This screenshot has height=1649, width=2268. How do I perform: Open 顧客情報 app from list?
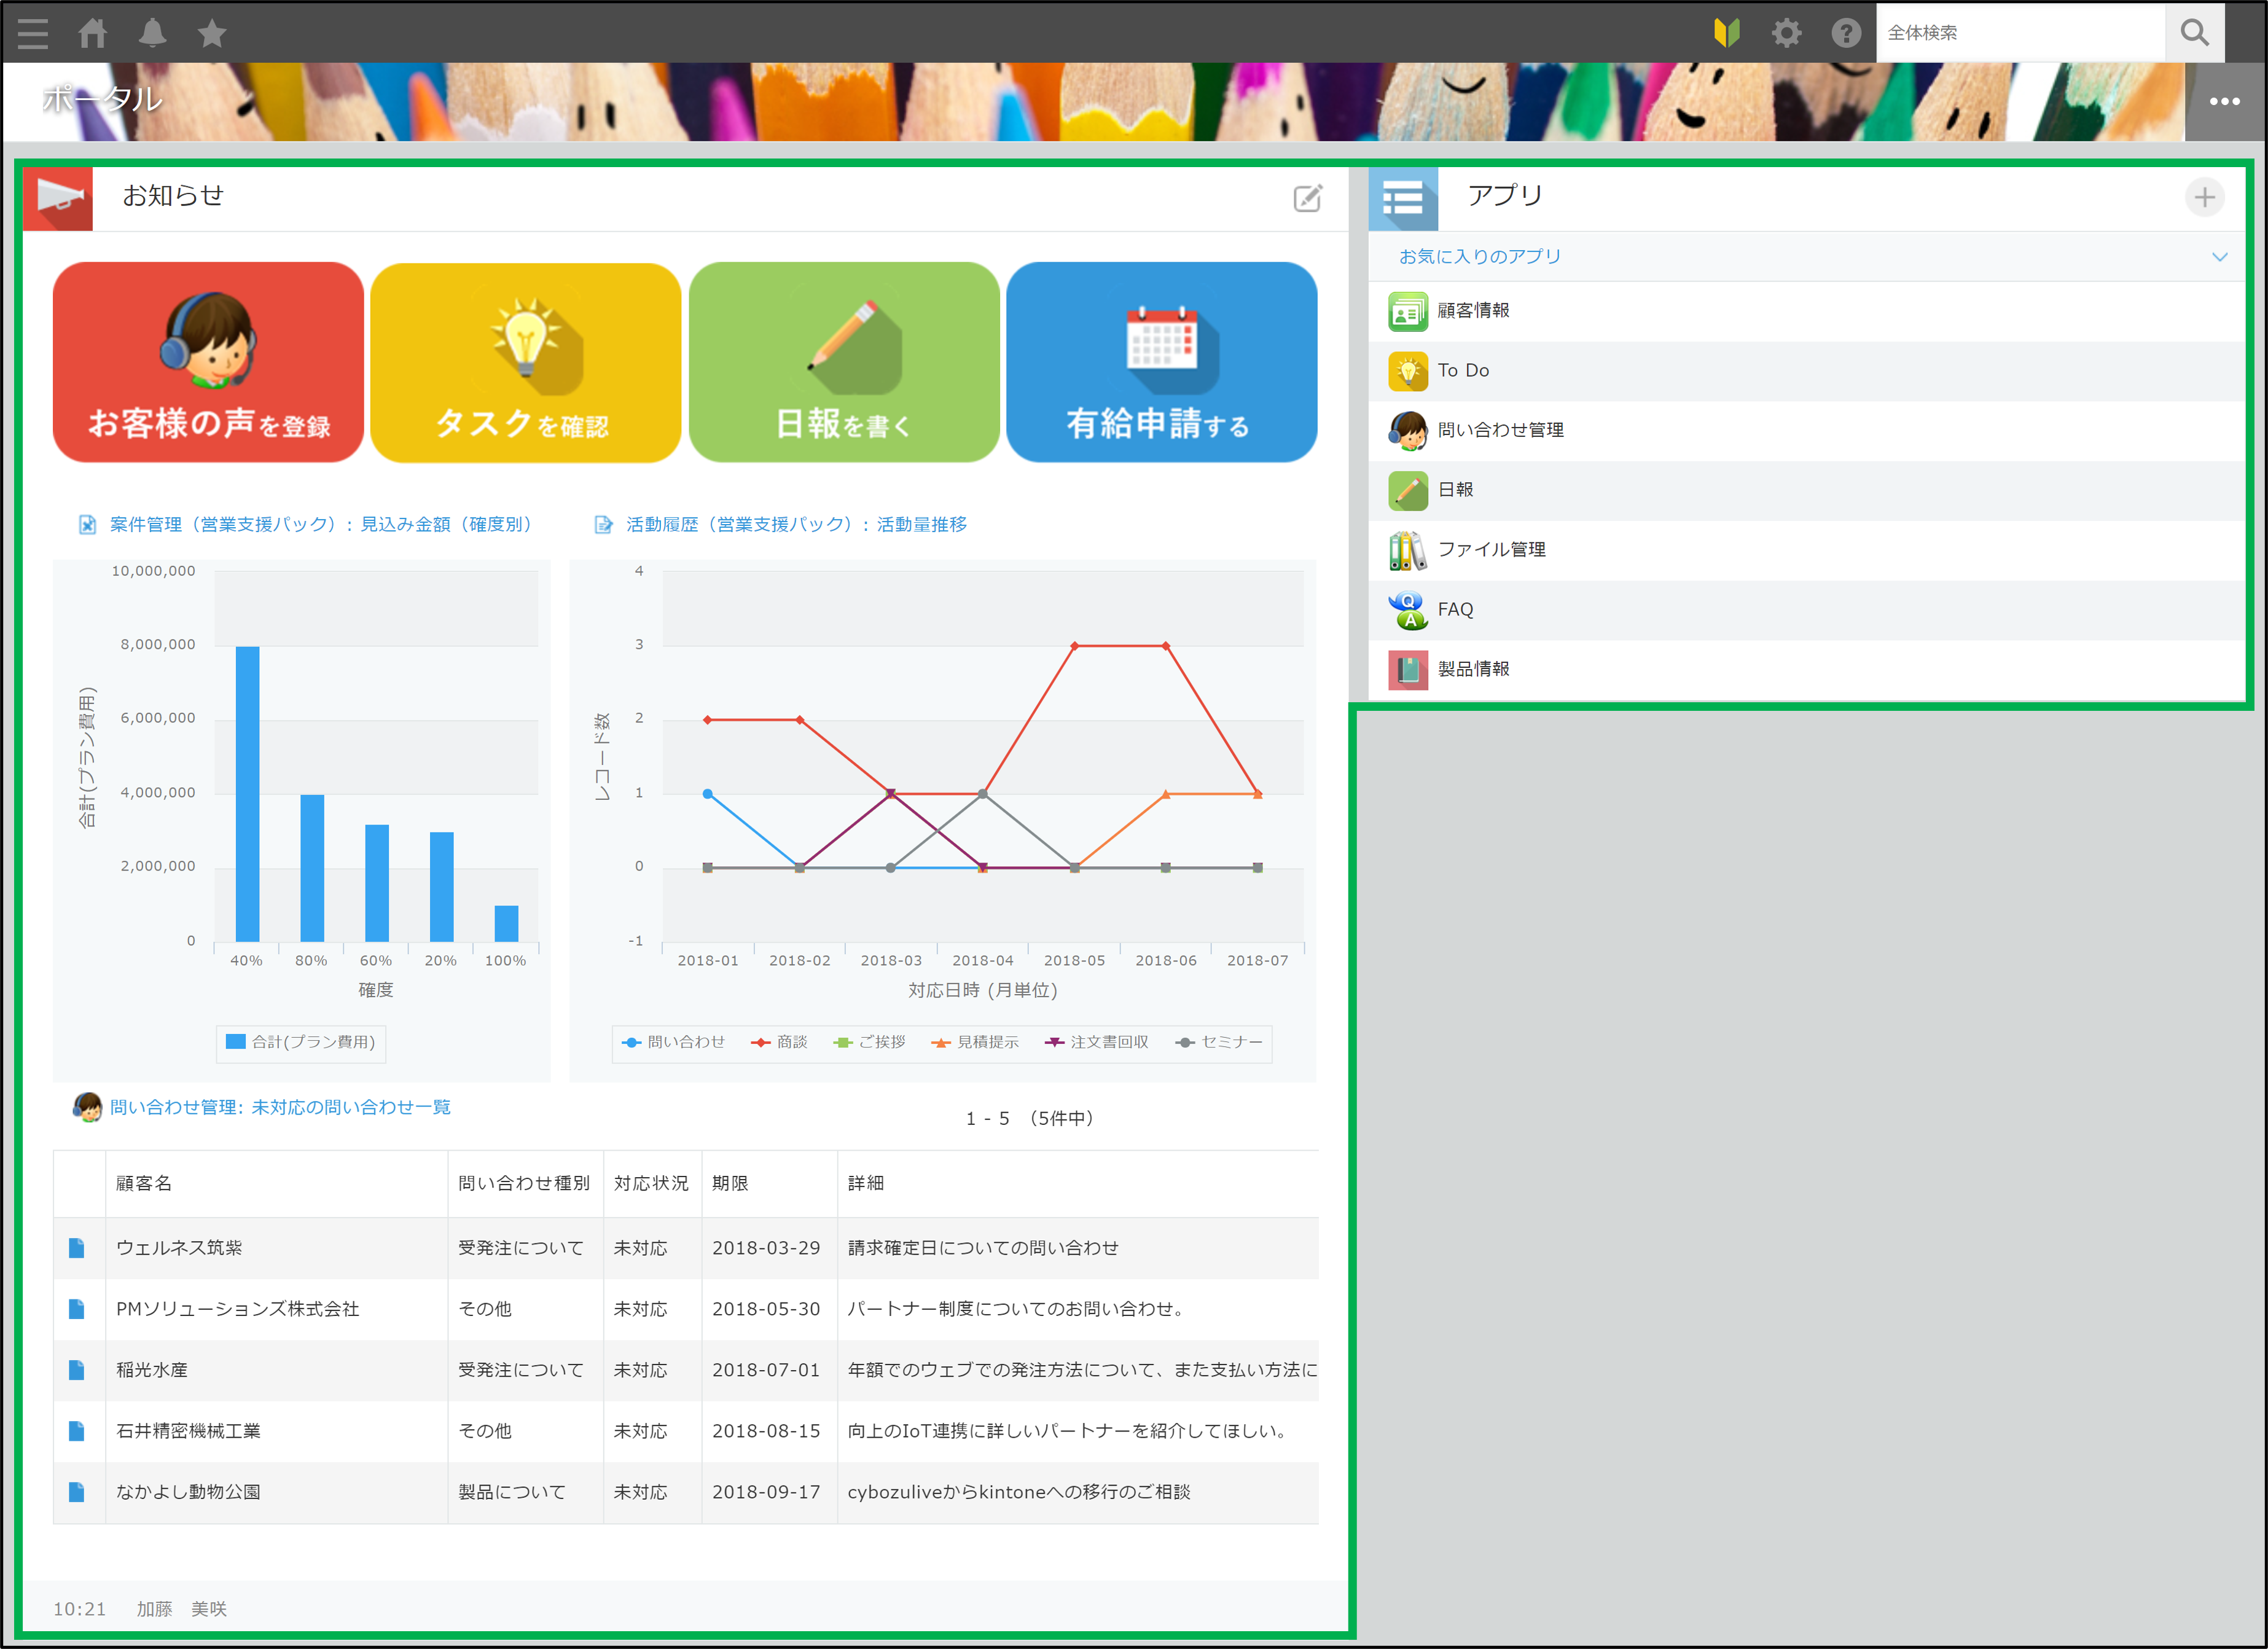tap(1473, 311)
